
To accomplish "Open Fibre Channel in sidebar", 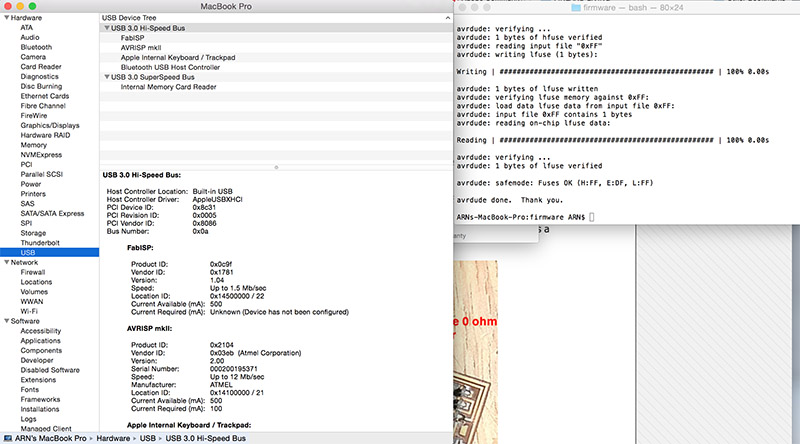I will tap(43, 106).
